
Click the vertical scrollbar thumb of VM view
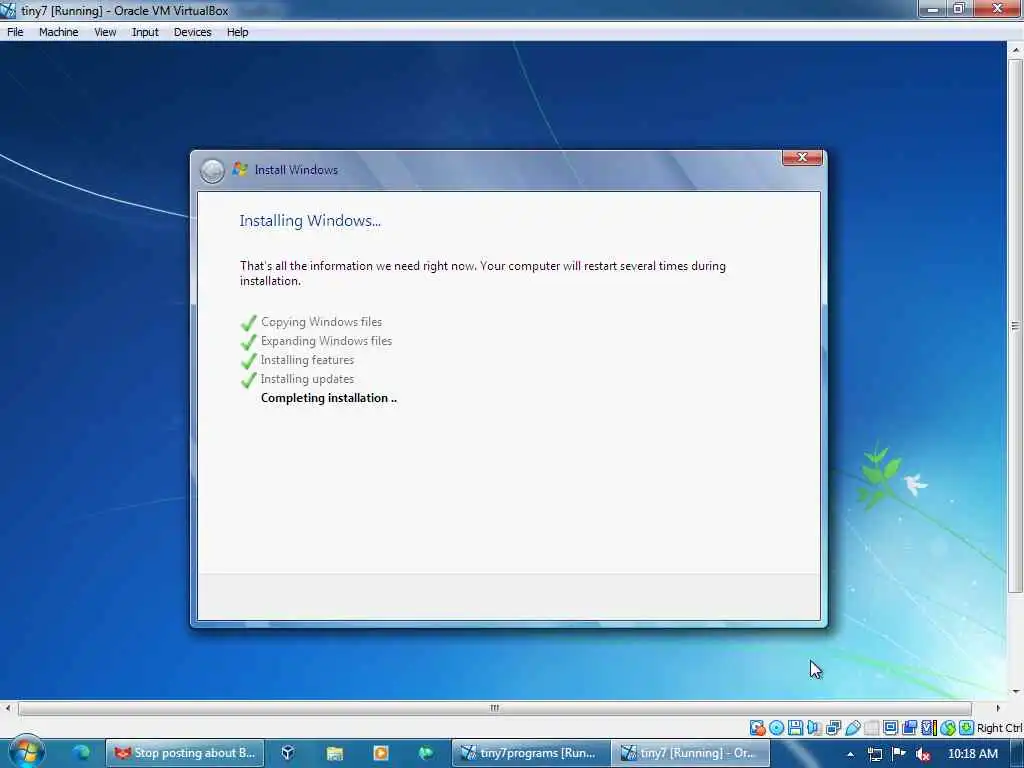(x=1015, y=325)
